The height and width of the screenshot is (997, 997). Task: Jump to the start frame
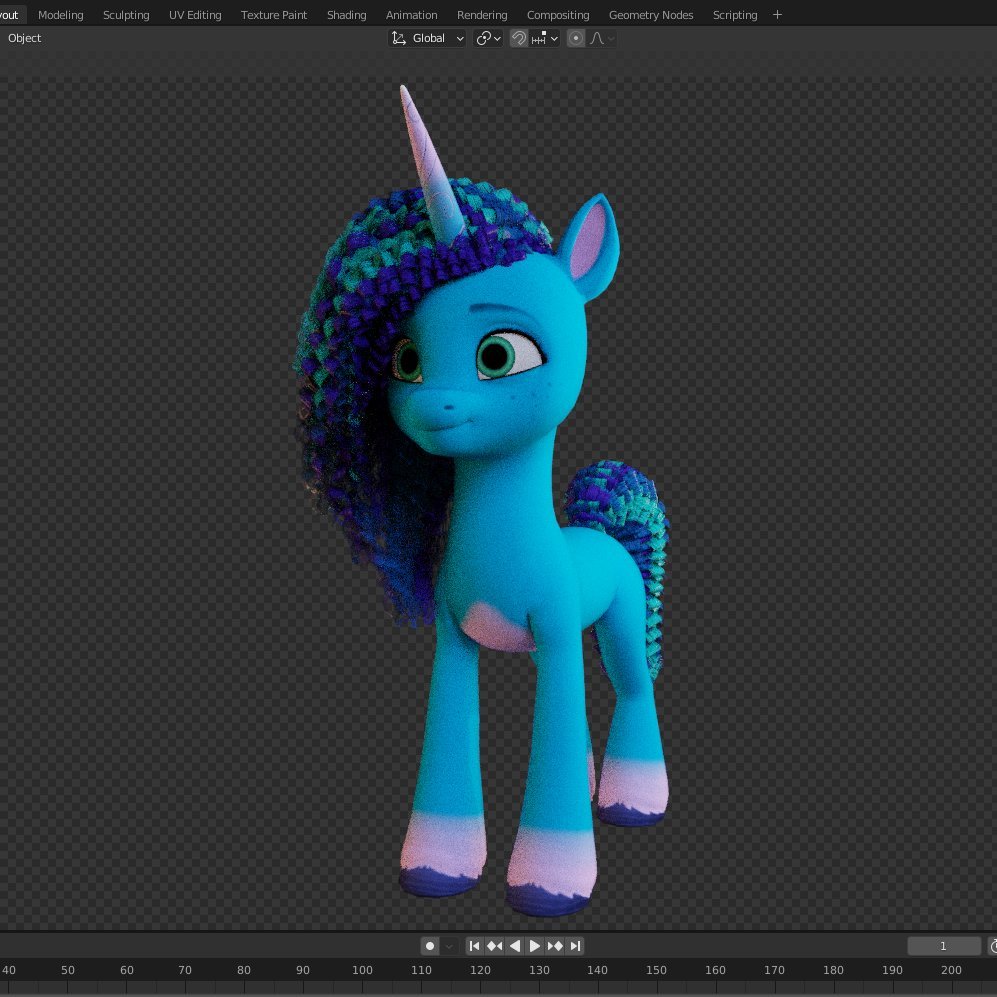click(474, 946)
